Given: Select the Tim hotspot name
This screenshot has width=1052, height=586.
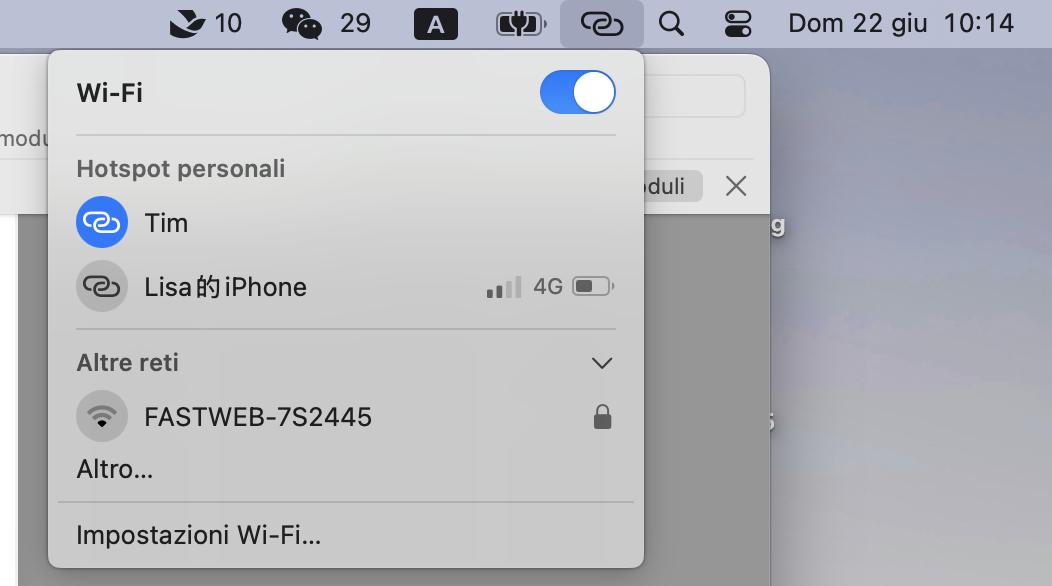Looking at the screenshot, I should (x=166, y=223).
